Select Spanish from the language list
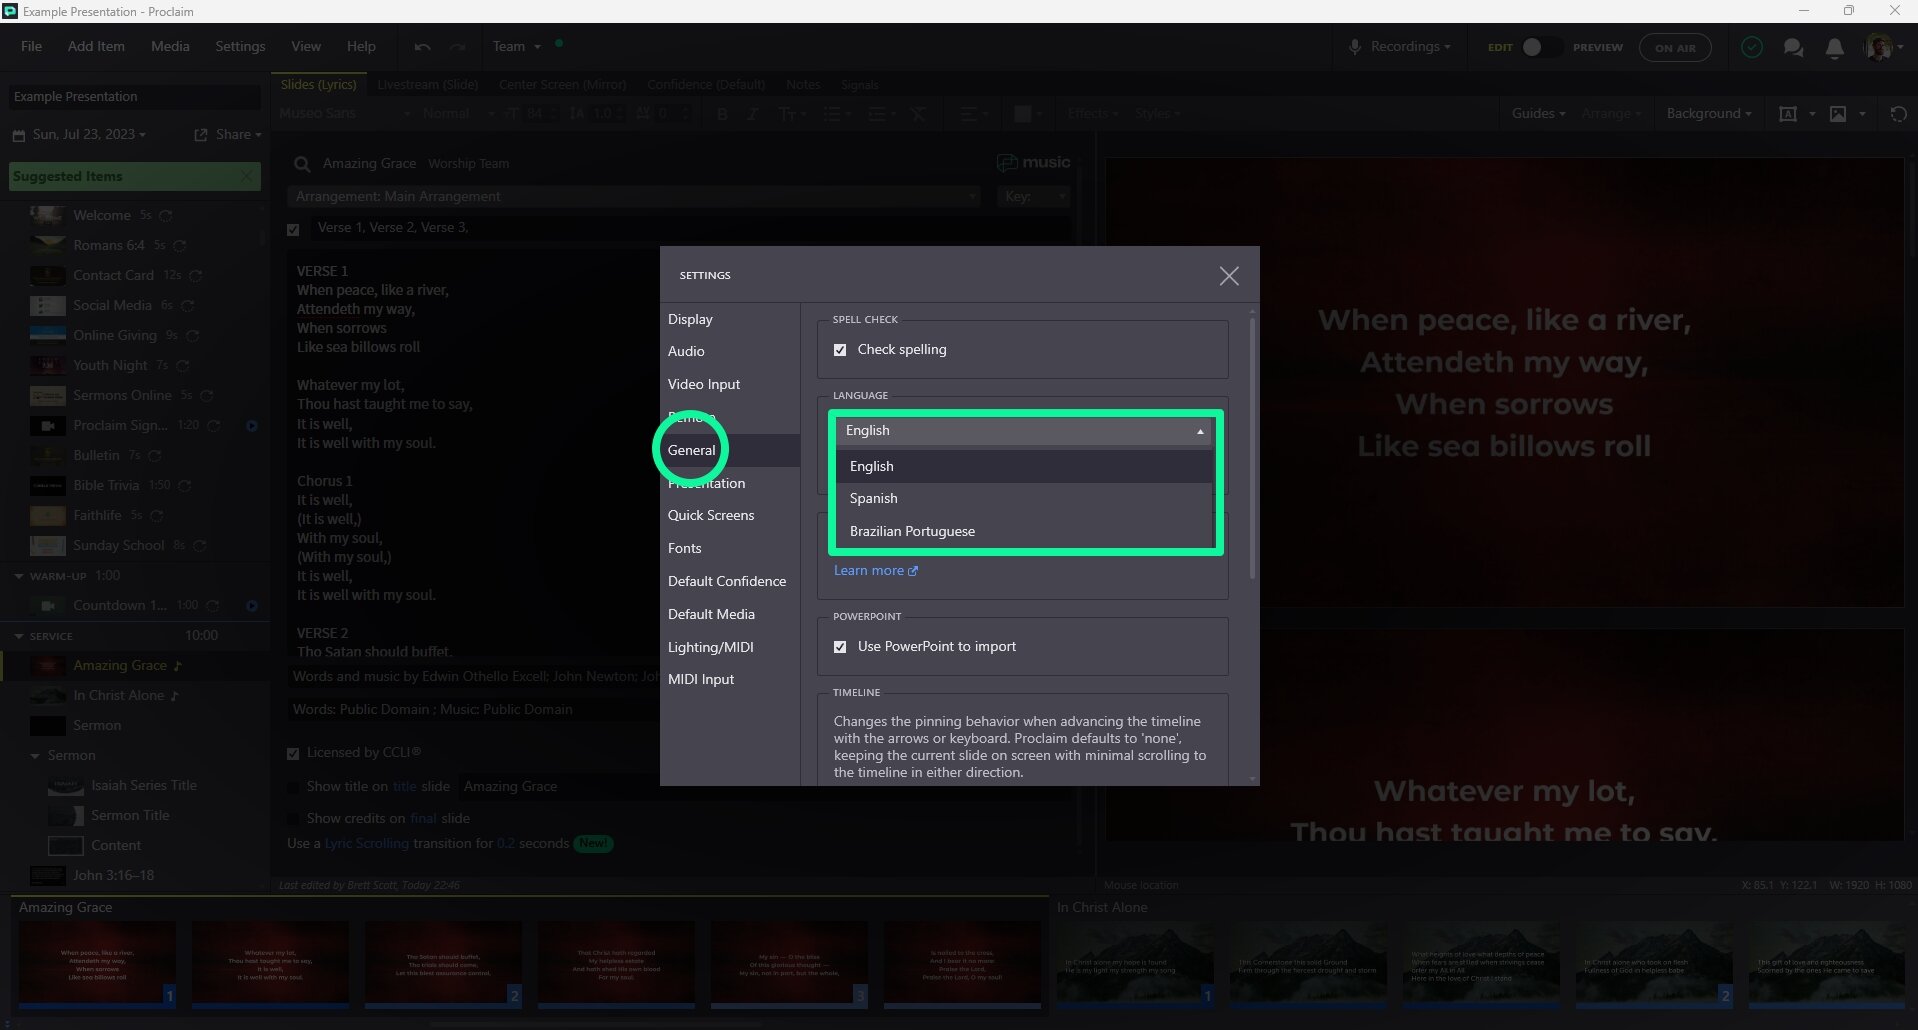Viewport: 1918px width, 1030px height. pos(873,498)
